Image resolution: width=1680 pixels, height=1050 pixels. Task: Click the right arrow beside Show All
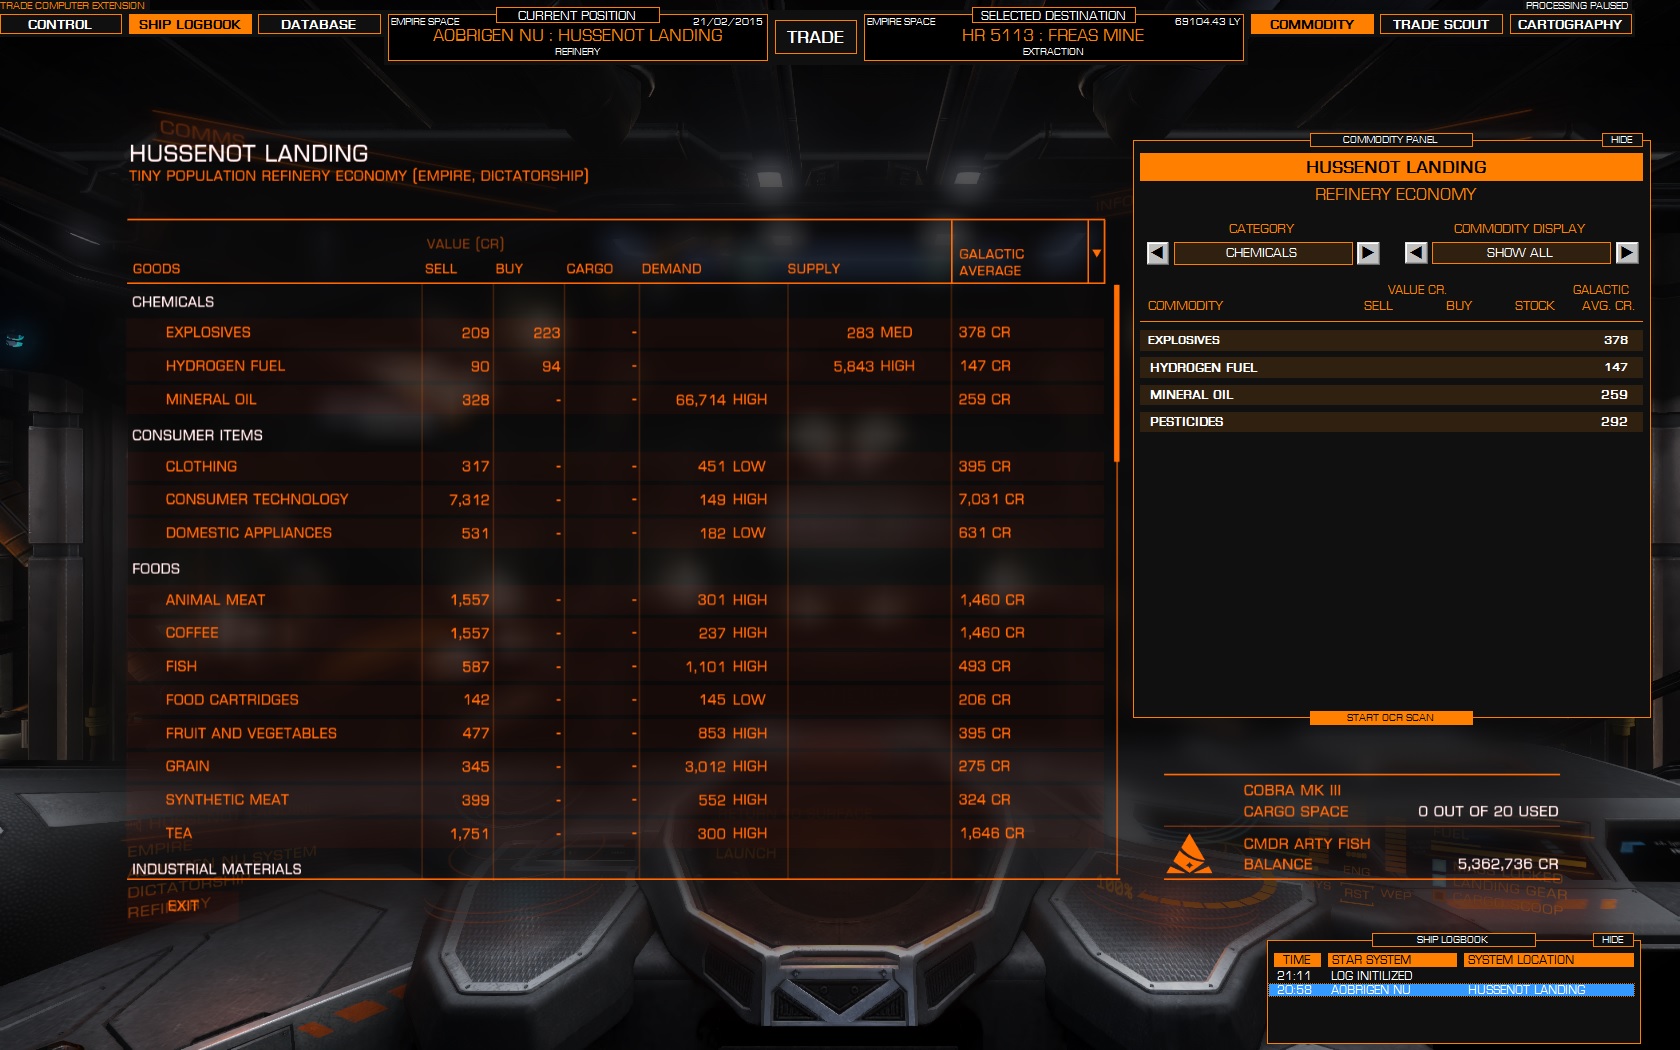click(1627, 253)
